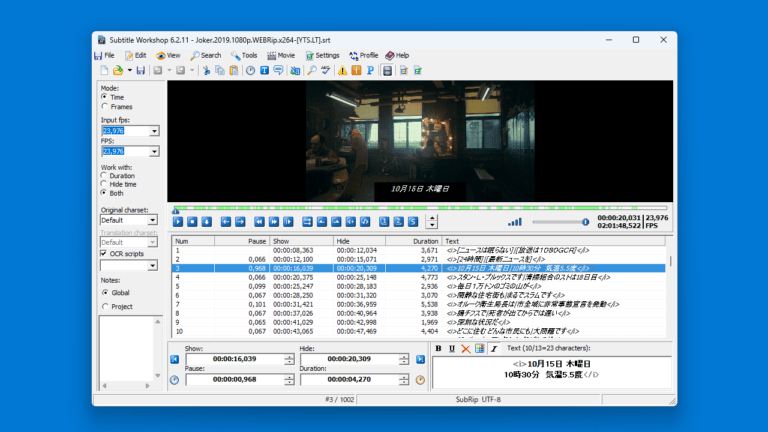This screenshot has width=768, height=432.
Task: Choose Work with Both radio button
Action: click(x=104, y=193)
